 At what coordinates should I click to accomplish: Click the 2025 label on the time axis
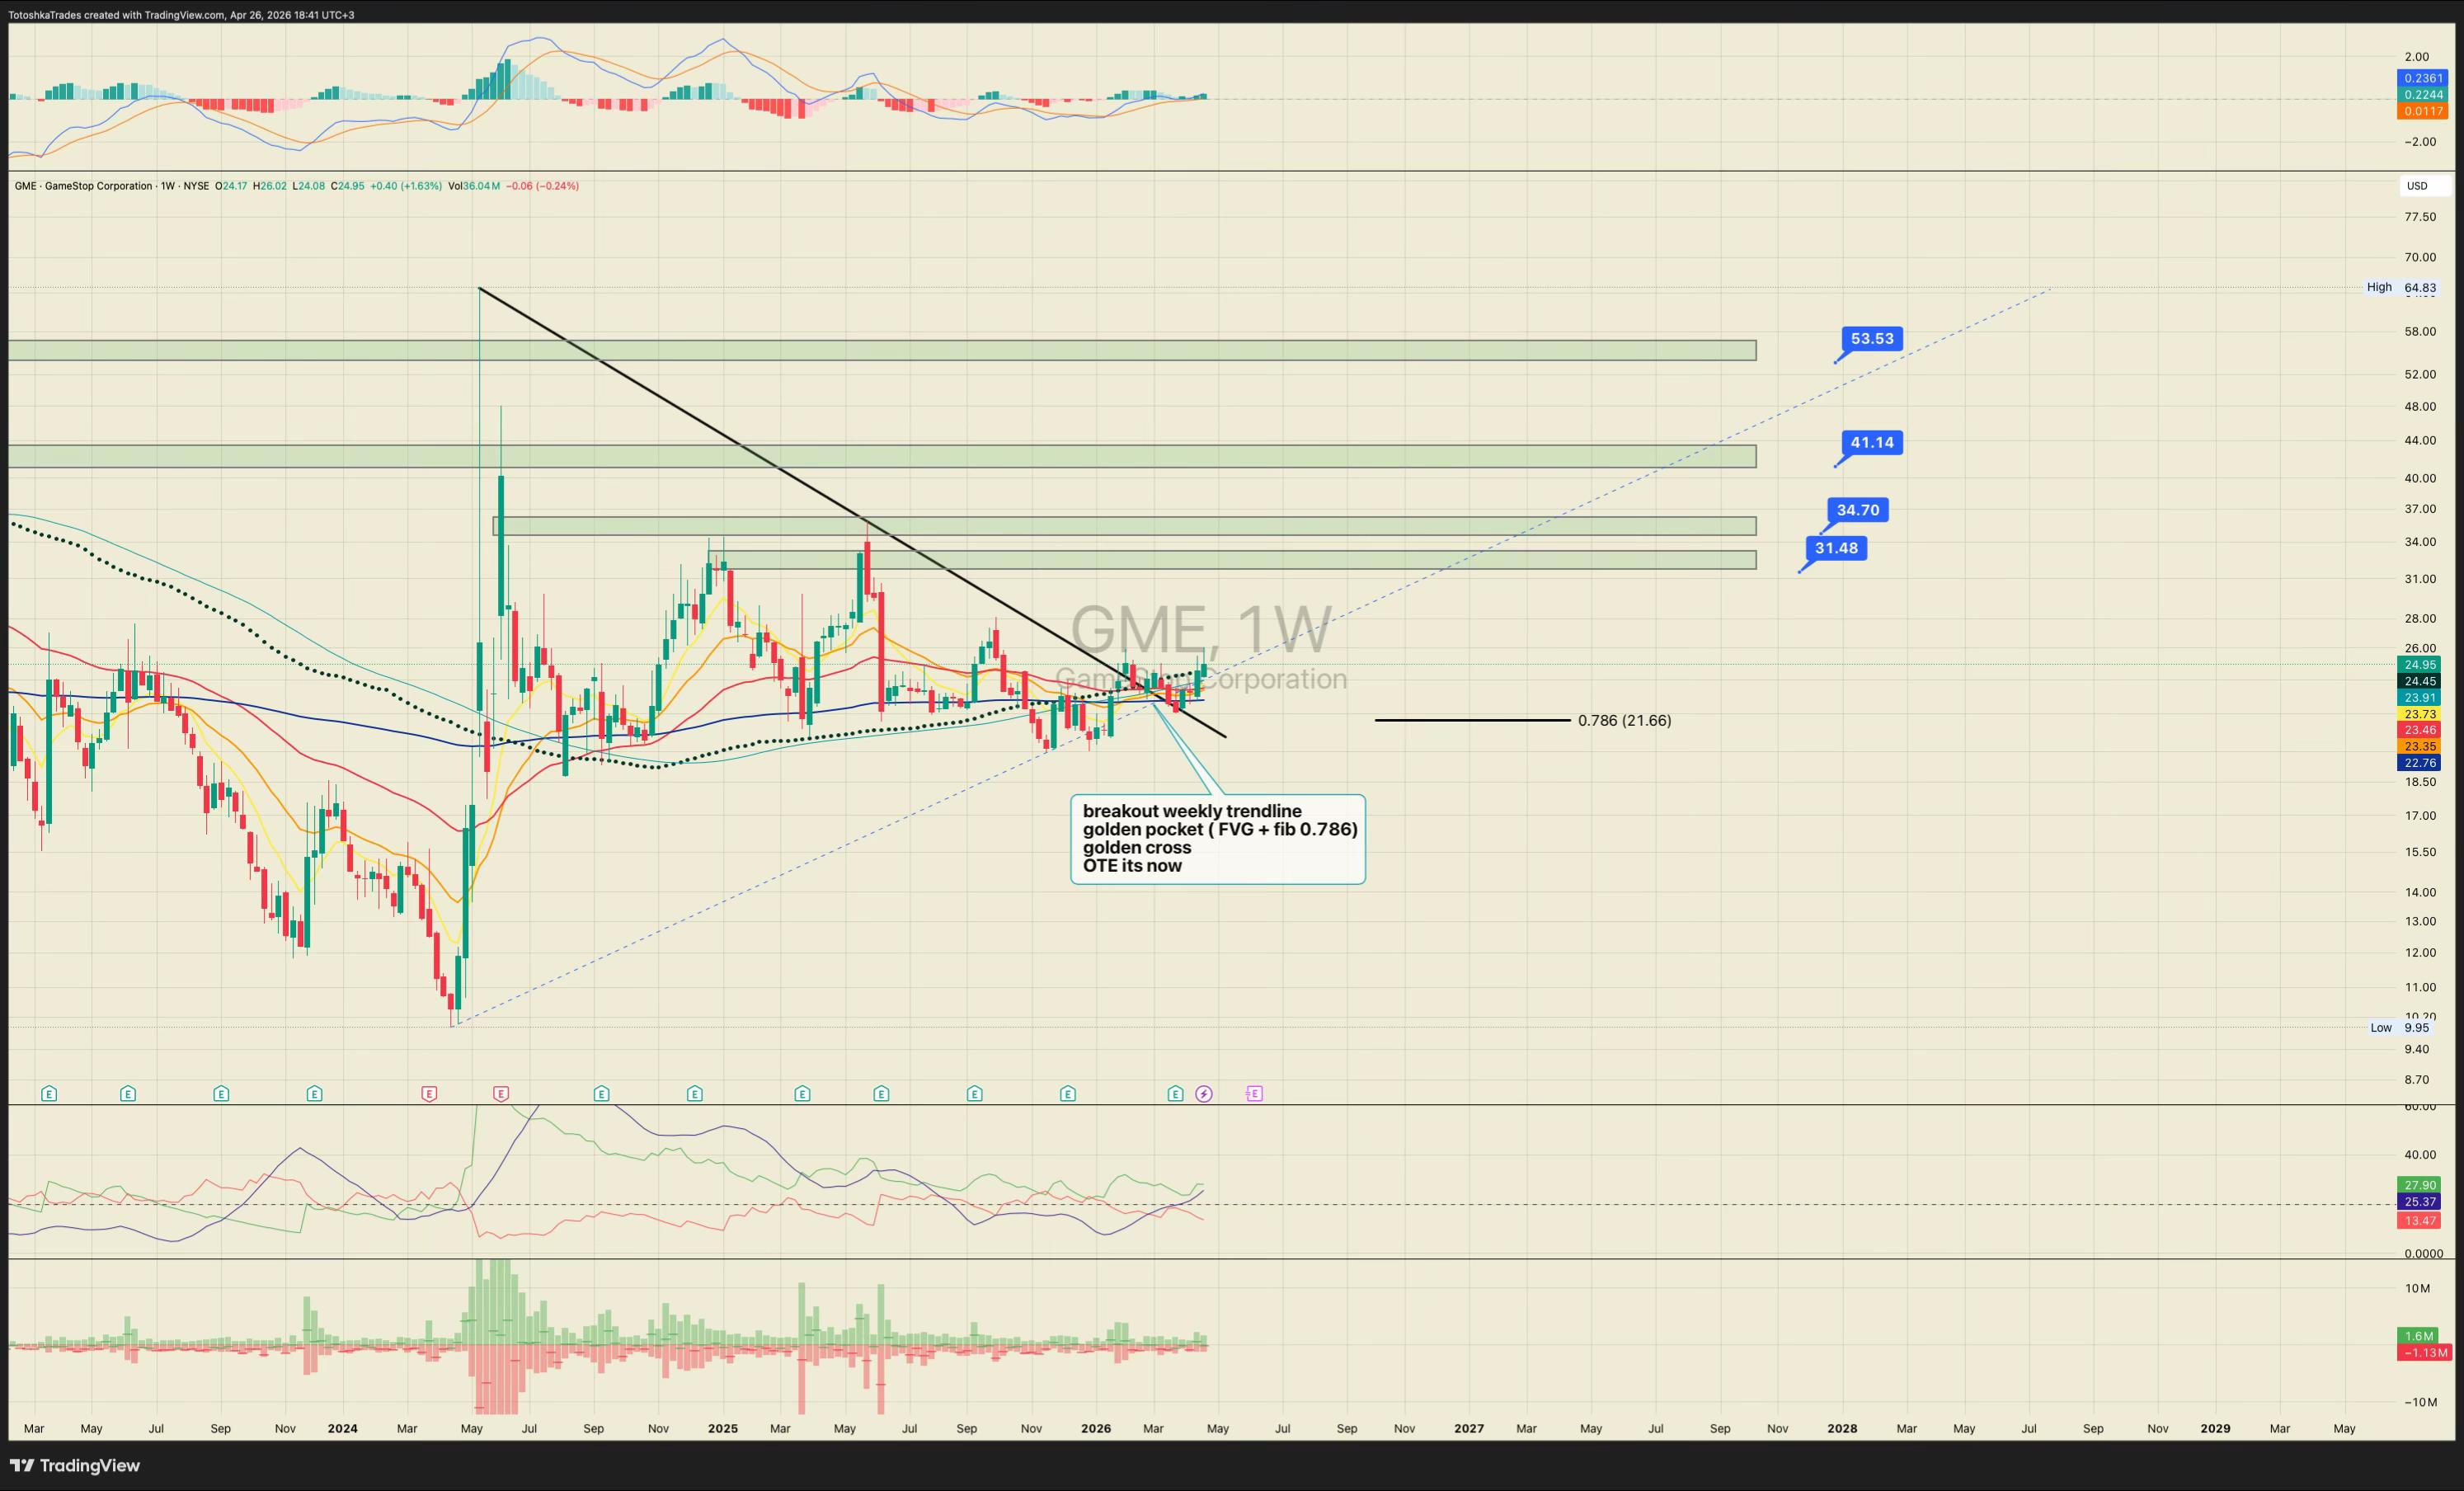point(722,1429)
